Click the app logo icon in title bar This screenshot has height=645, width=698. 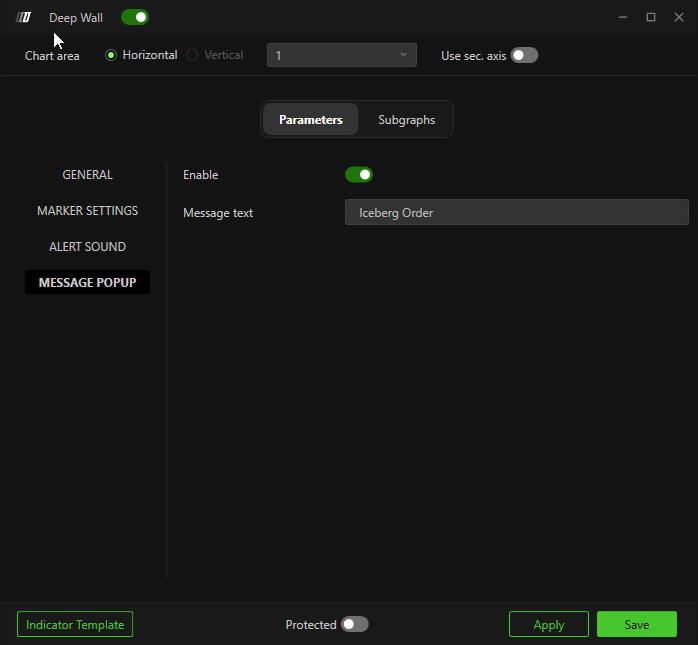click(24, 17)
